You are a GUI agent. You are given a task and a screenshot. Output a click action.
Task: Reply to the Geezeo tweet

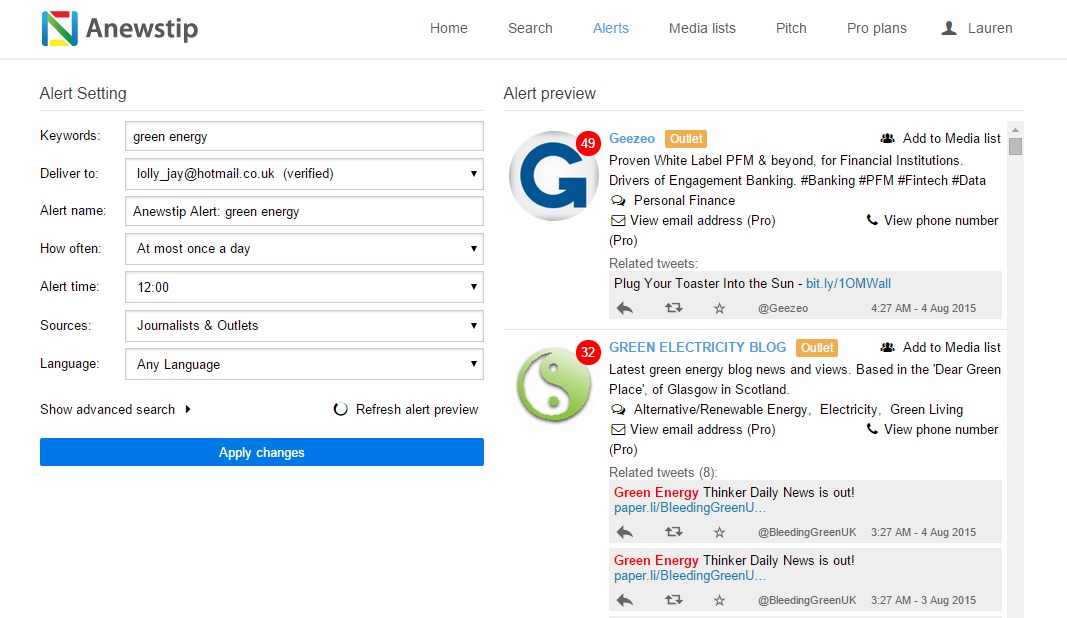(625, 308)
